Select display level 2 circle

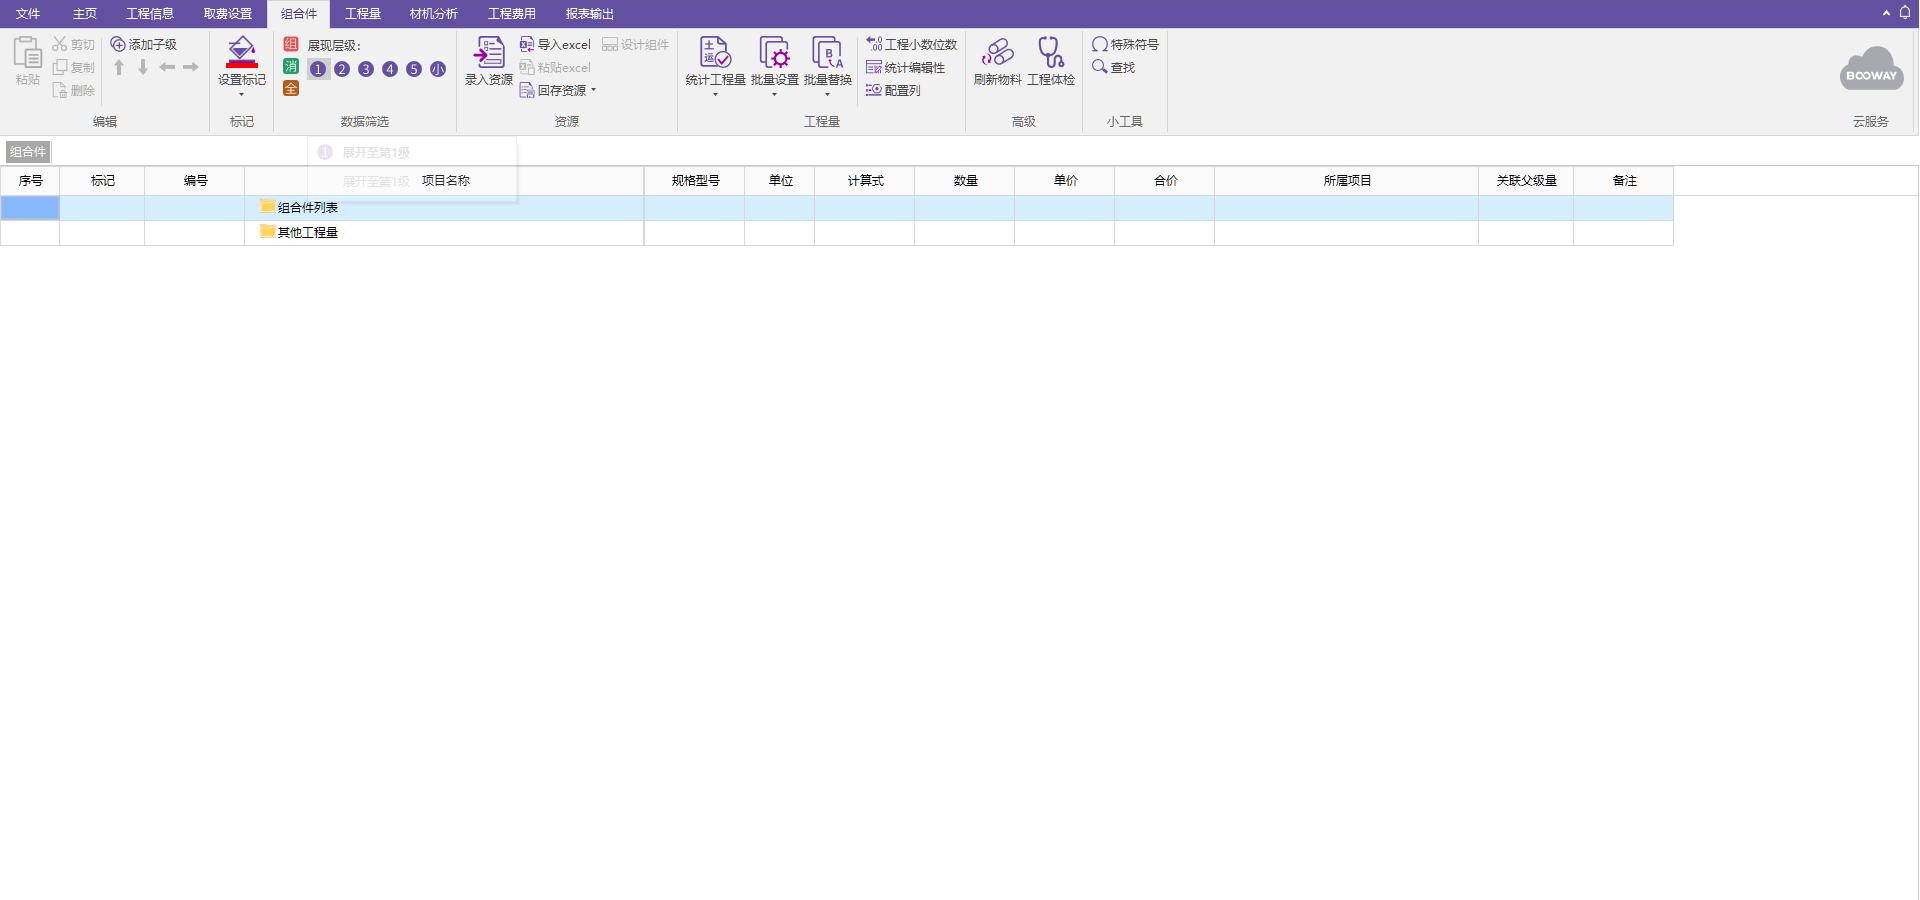(x=342, y=69)
